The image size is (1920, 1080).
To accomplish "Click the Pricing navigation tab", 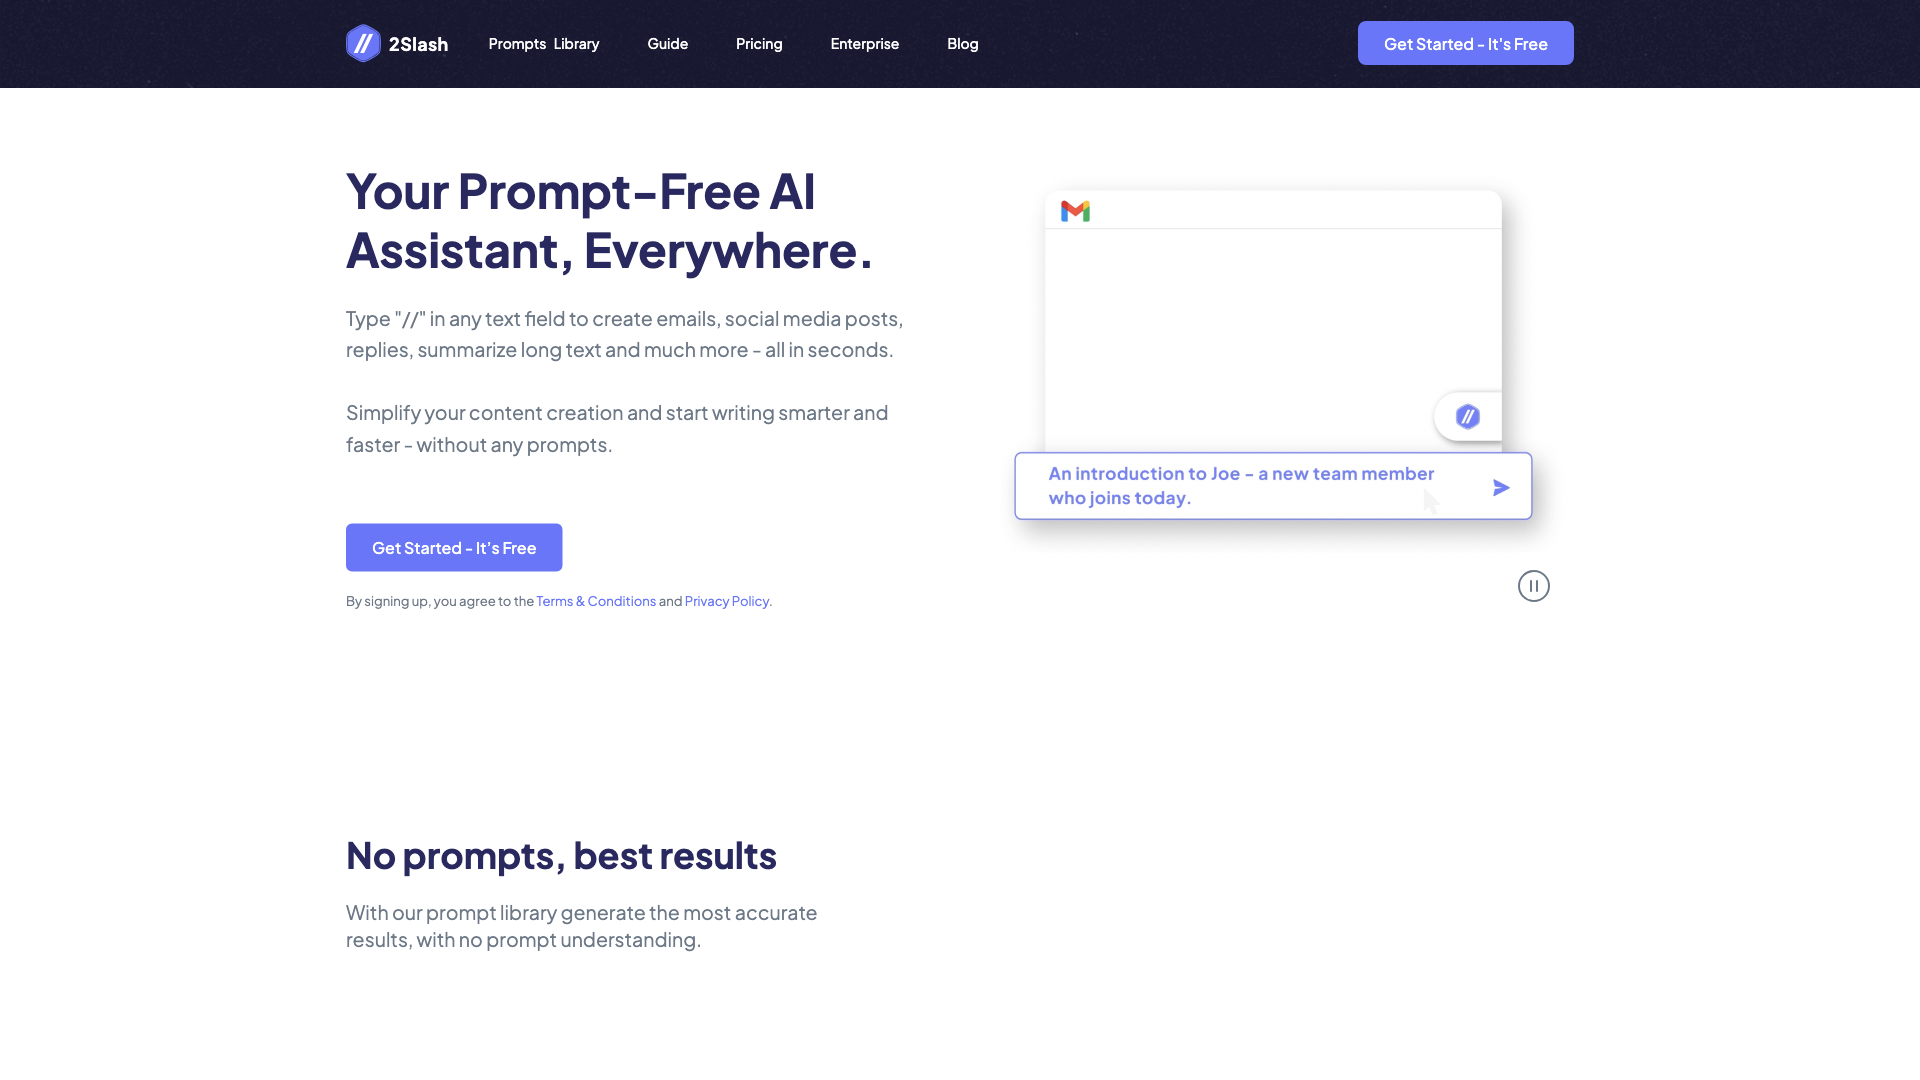I will pyautogui.click(x=760, y=44).
